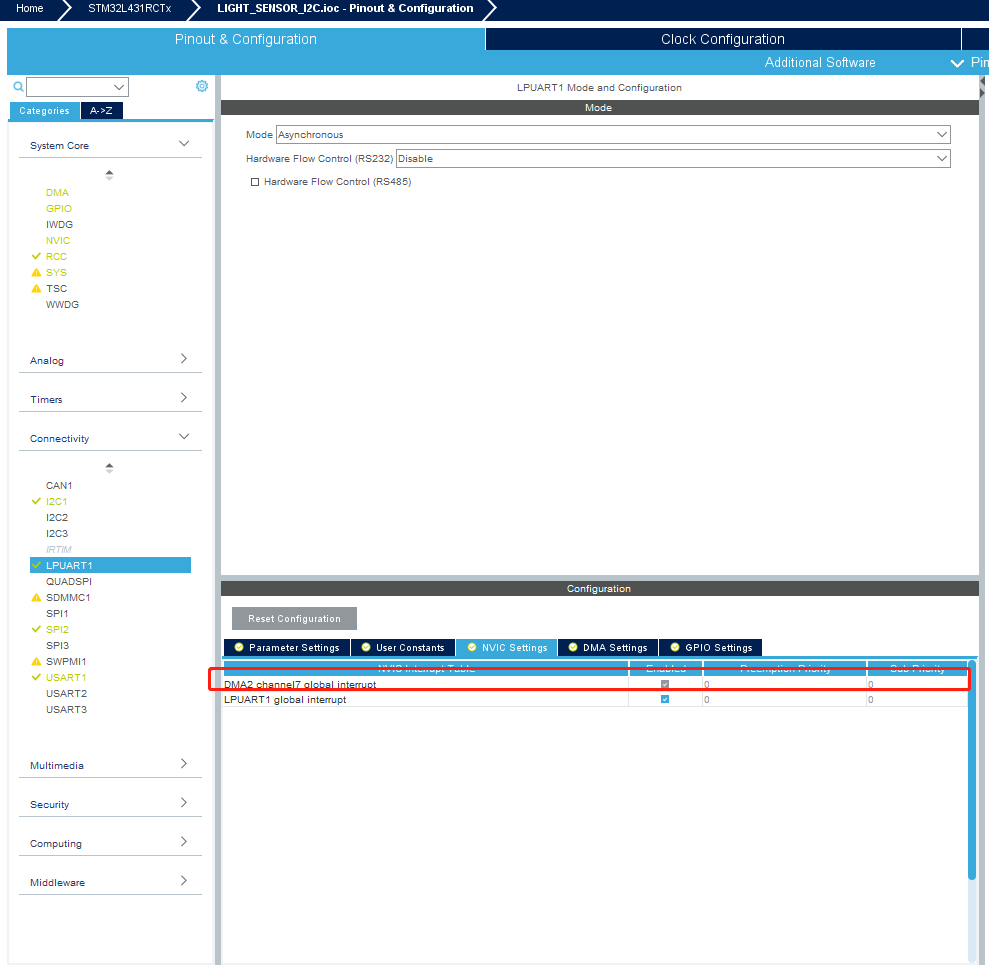Viewport: 989px width, 965px height.
Task: Switch to Clock Configuration tab
Action: click(723, 39)
